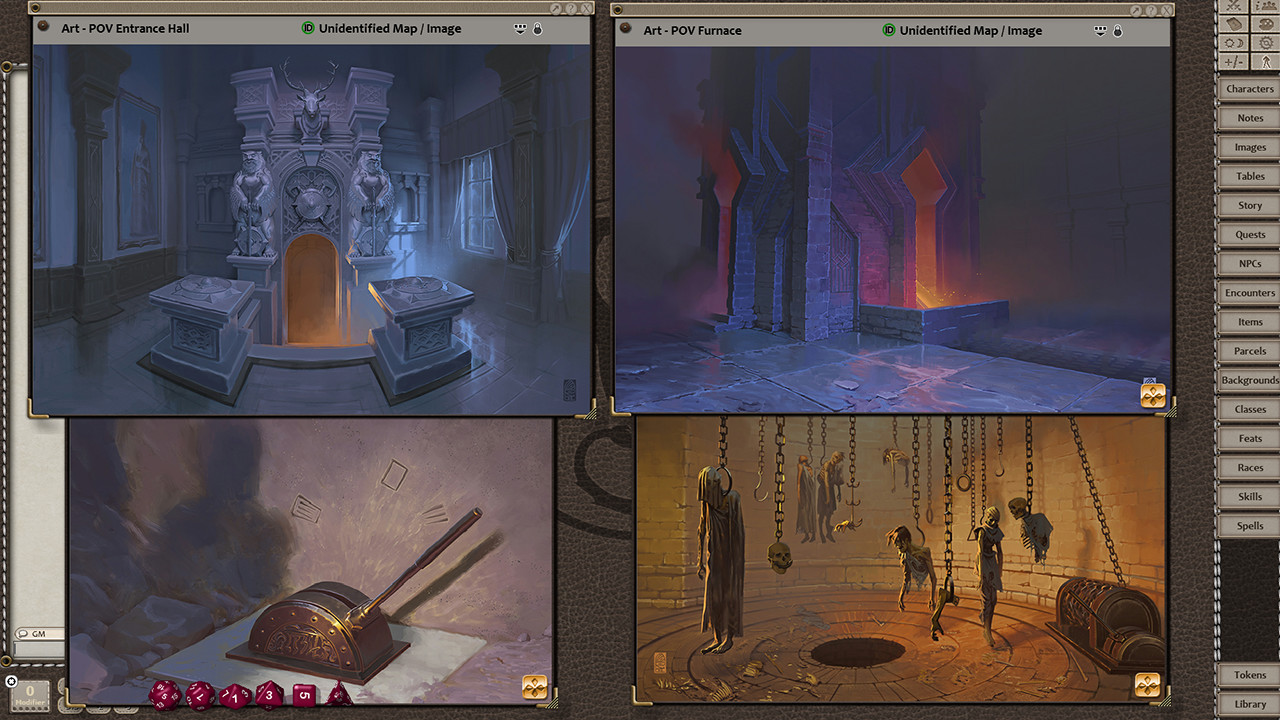1280x720 pixels.
Task: Open the options gear icon
Action: tap(1266, 43)
